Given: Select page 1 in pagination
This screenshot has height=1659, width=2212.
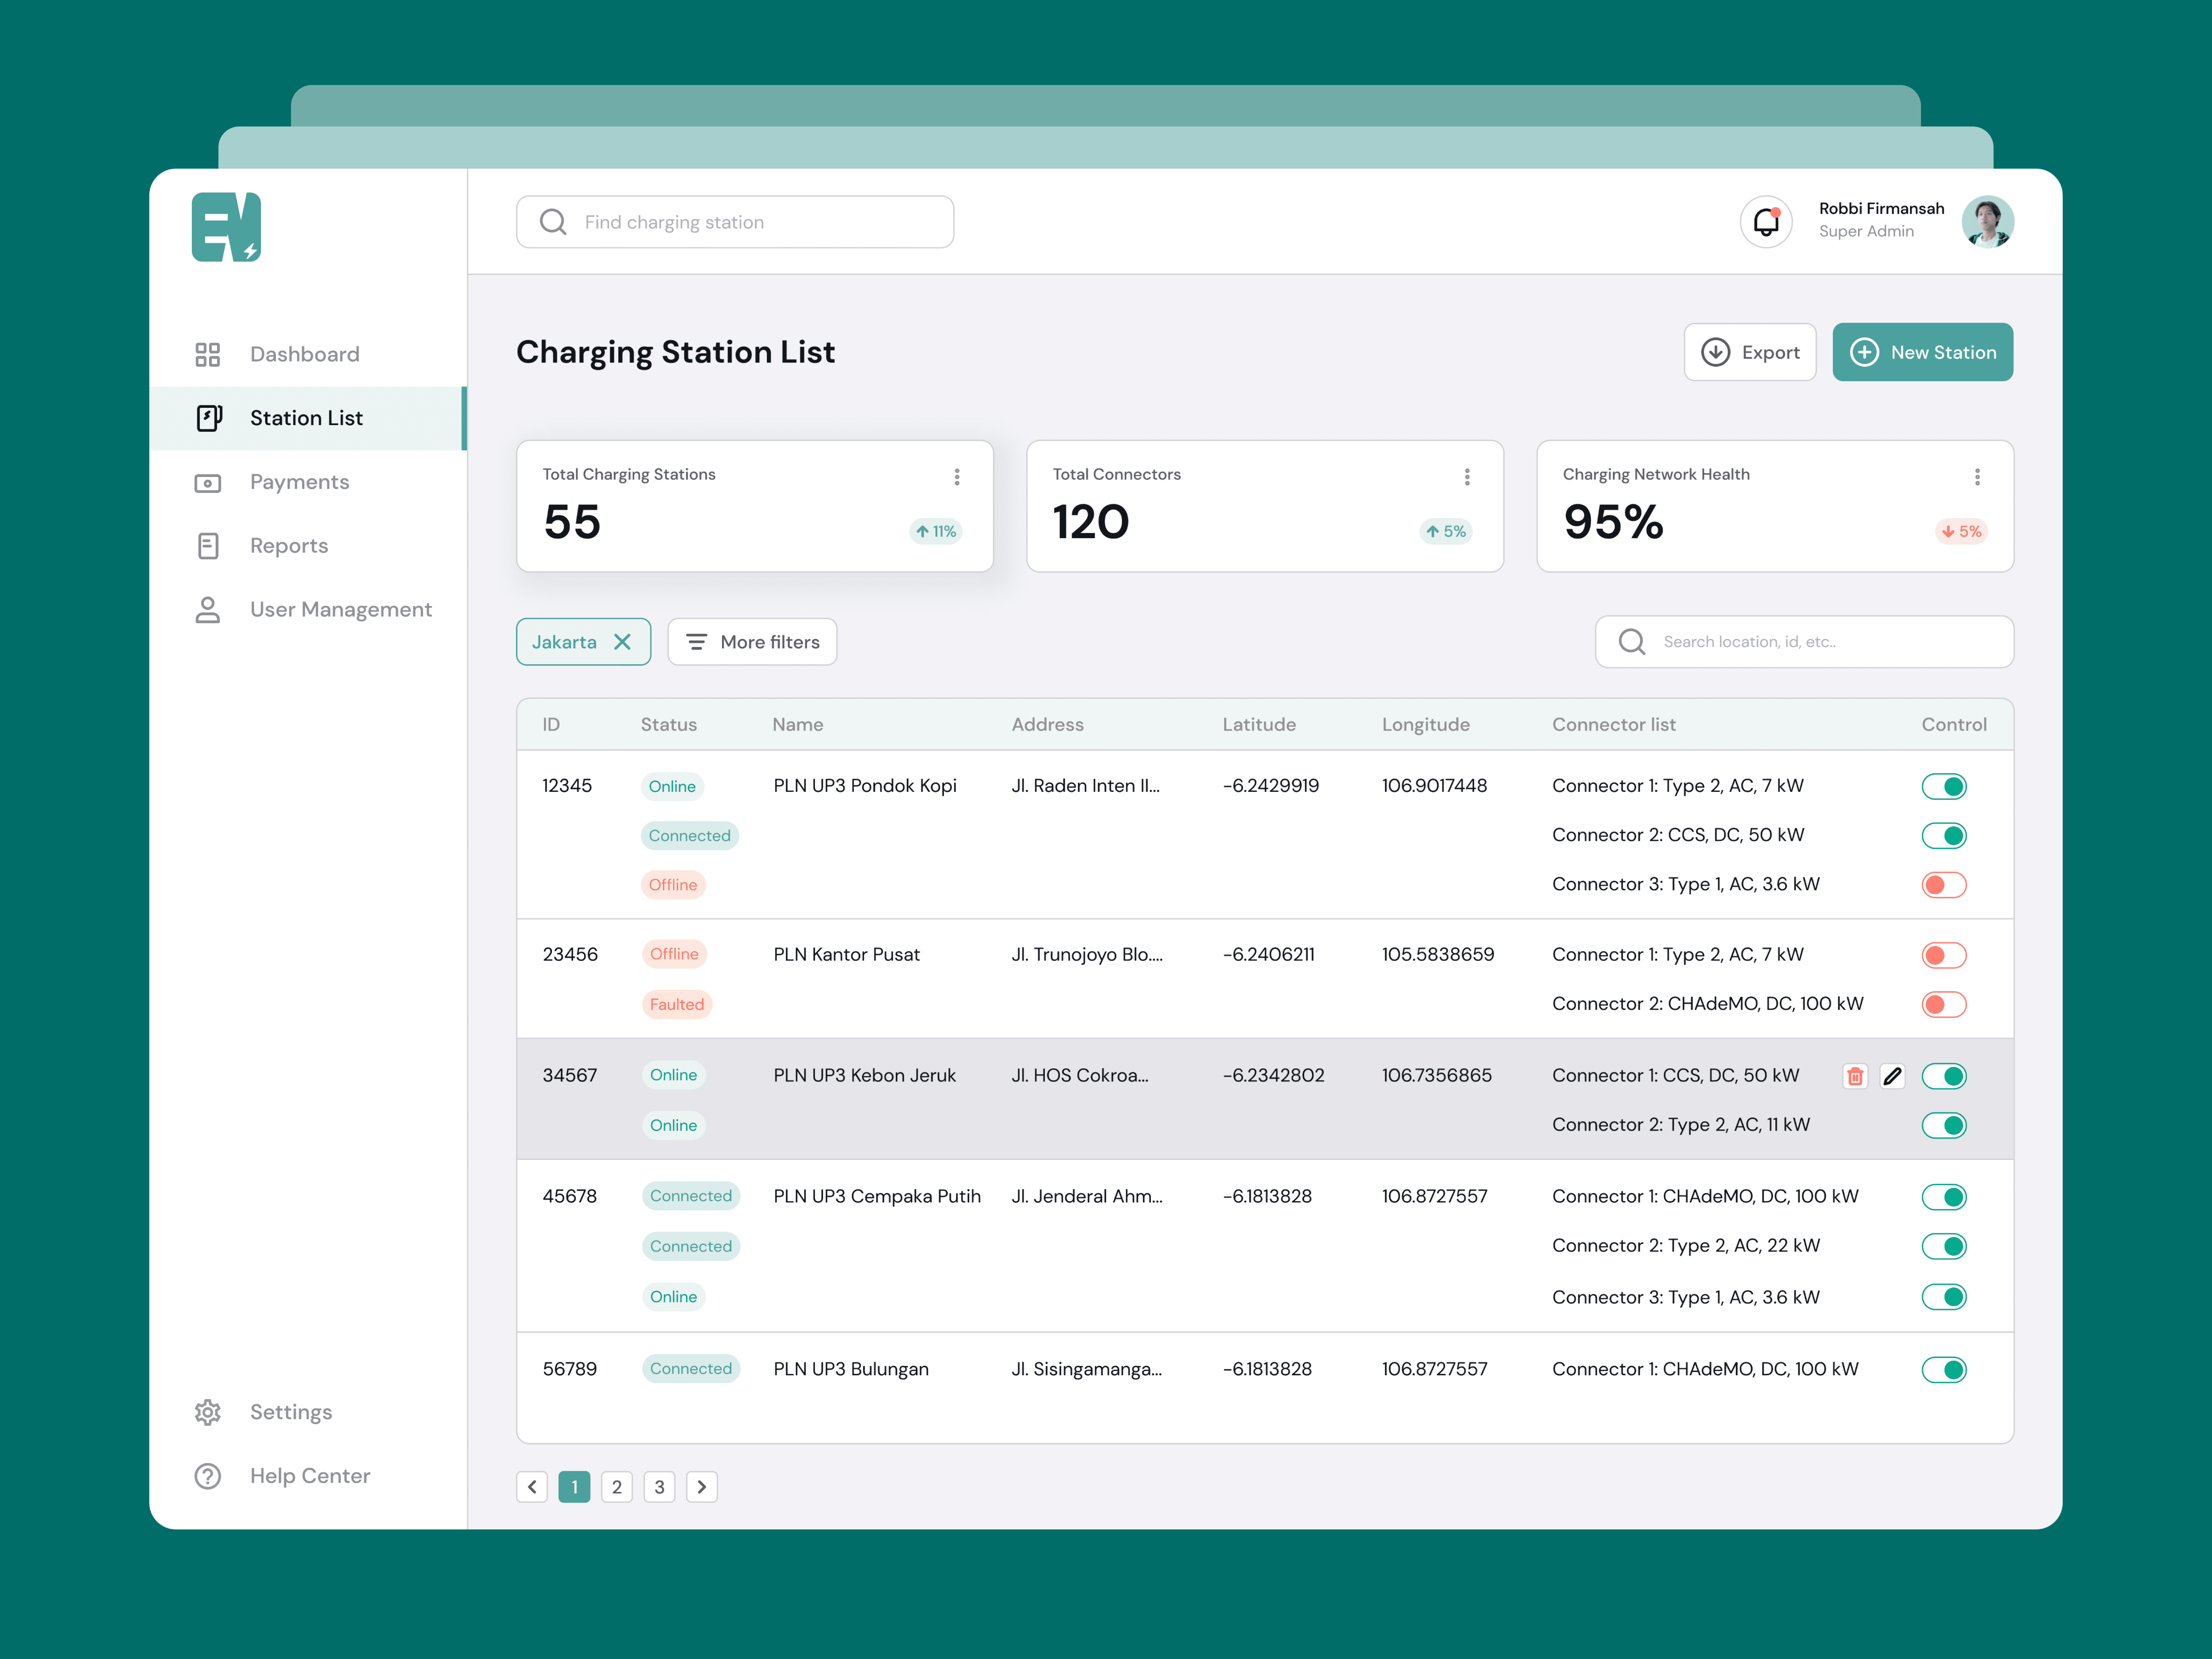Looking at the screenshot, I should click(574, 1487).
